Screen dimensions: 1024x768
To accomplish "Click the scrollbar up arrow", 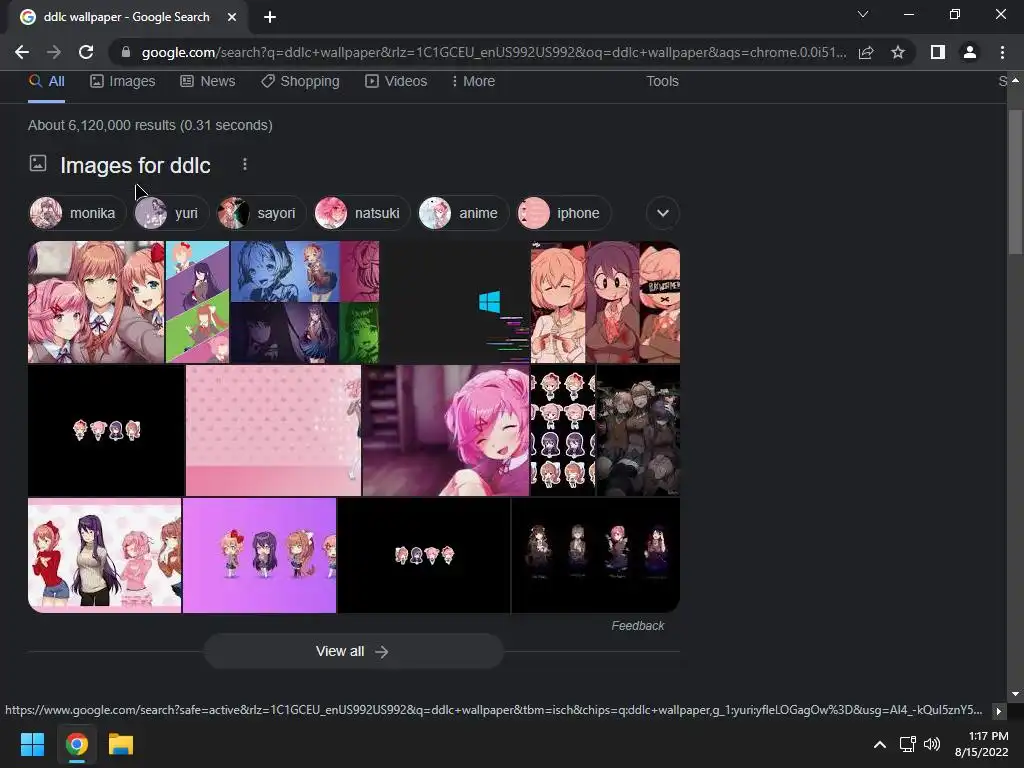I will tap(1015, 80).
